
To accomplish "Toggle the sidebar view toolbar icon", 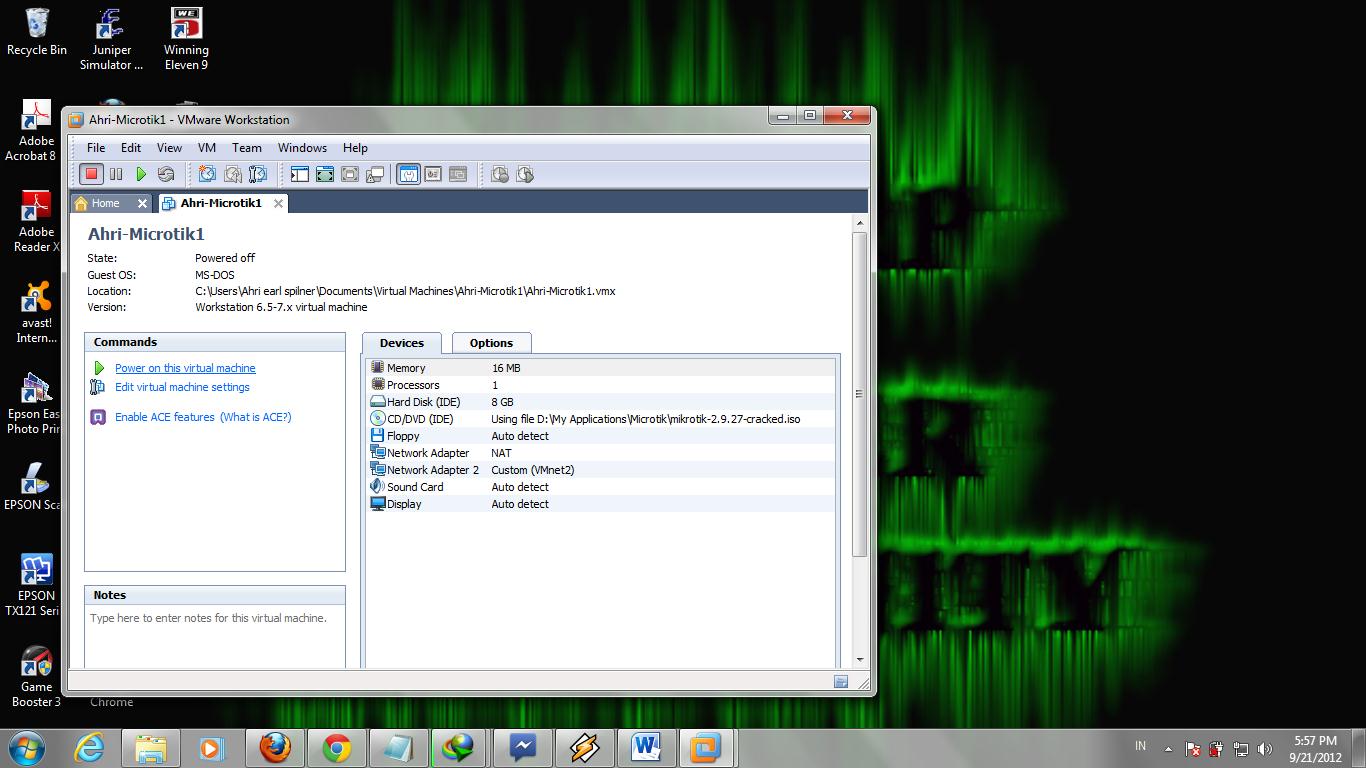I will 300,174.
